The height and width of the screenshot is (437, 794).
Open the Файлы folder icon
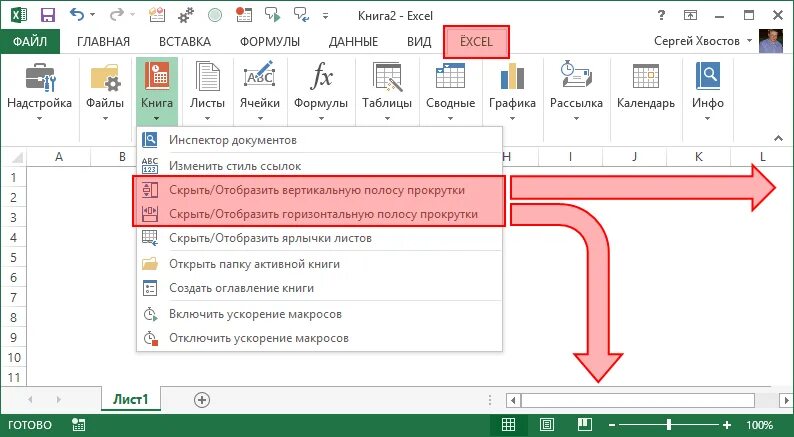(x=105, y=77)
